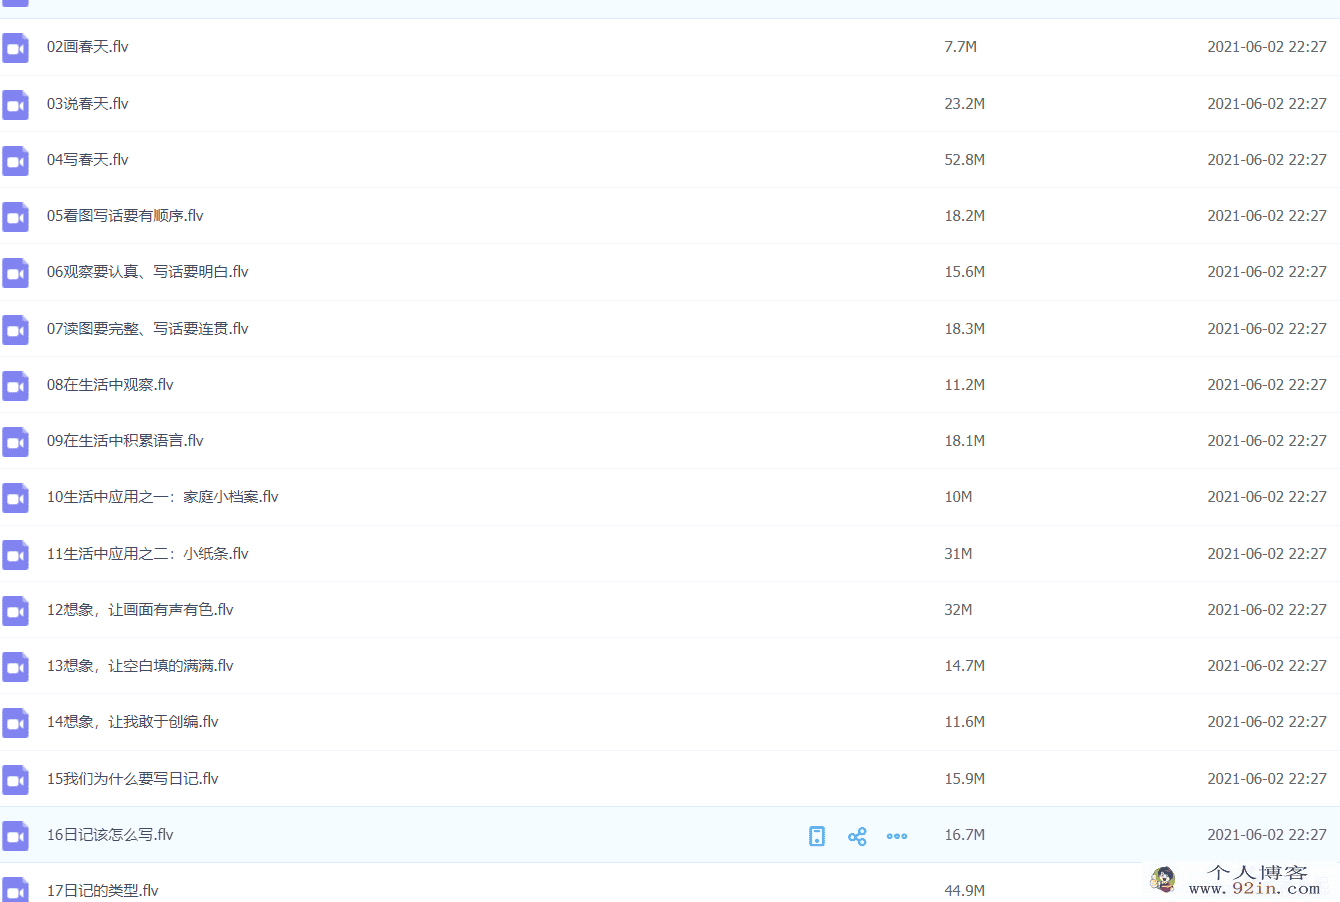The image size is (1340, 902).
Task: Click video icon beside 08在生活中观察.flv
Action: 15,385
